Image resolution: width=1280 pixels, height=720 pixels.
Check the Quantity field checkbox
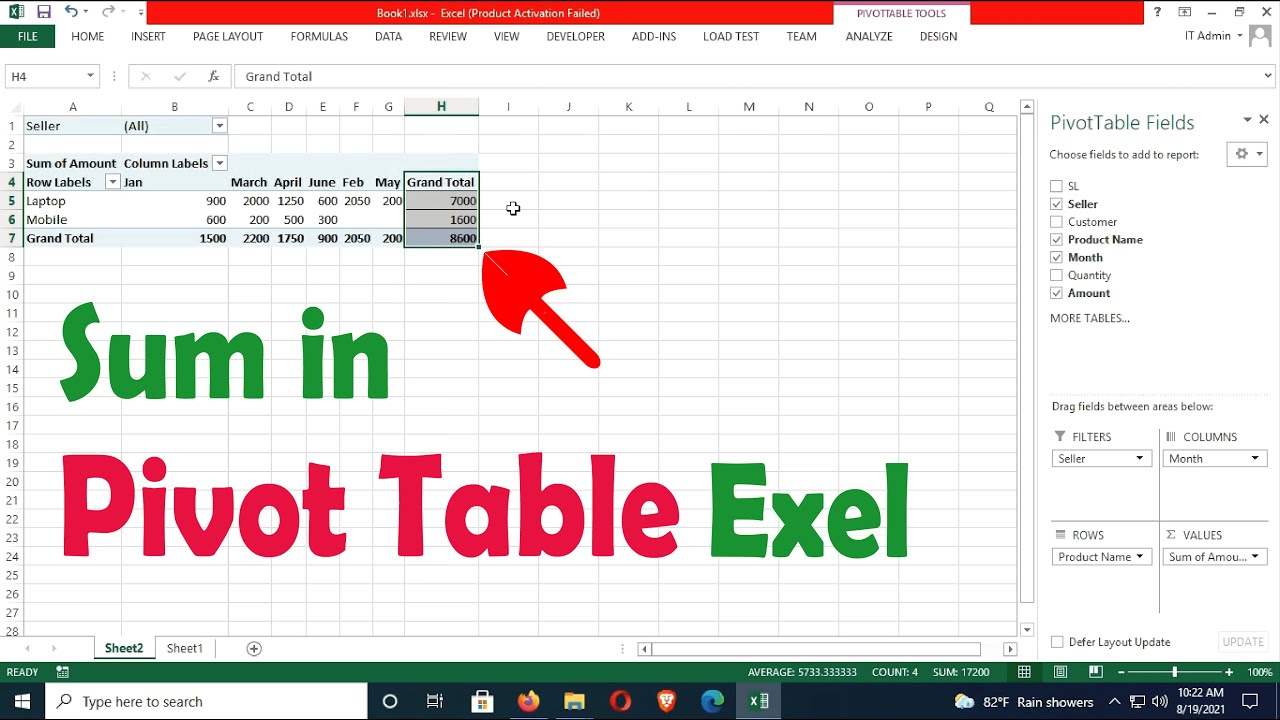click(x=1056, y=275)
